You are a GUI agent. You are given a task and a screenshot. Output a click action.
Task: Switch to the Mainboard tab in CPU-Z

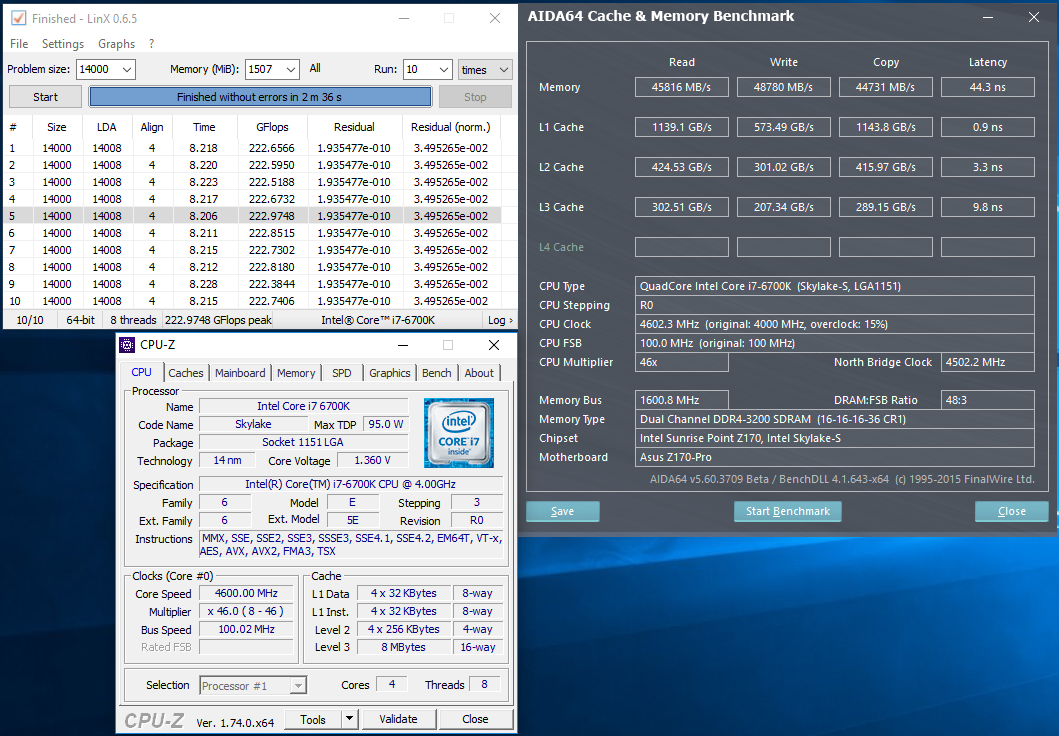click(x=240, y=373)
